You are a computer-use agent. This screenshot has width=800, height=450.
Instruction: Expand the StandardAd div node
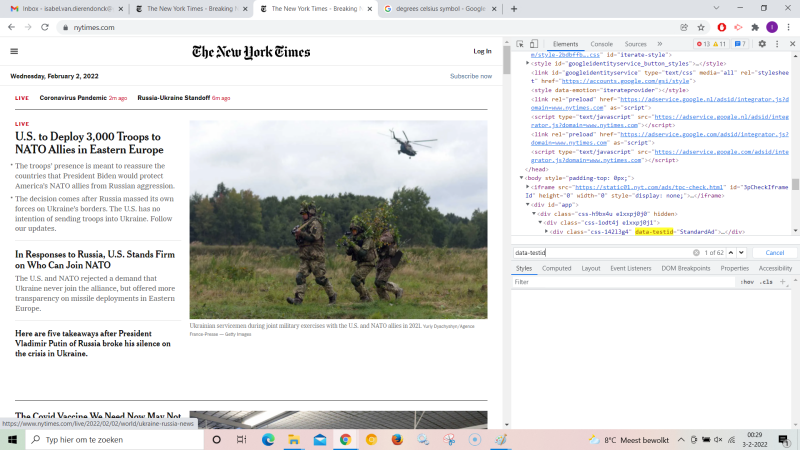pyautogui.click(x=546, y=232)
